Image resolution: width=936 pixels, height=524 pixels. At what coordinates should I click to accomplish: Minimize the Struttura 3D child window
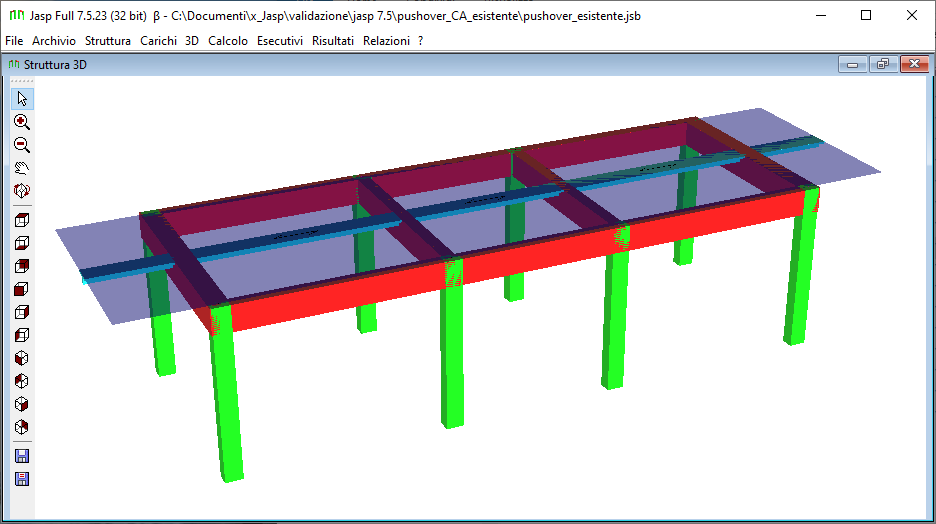click(852, 64)
